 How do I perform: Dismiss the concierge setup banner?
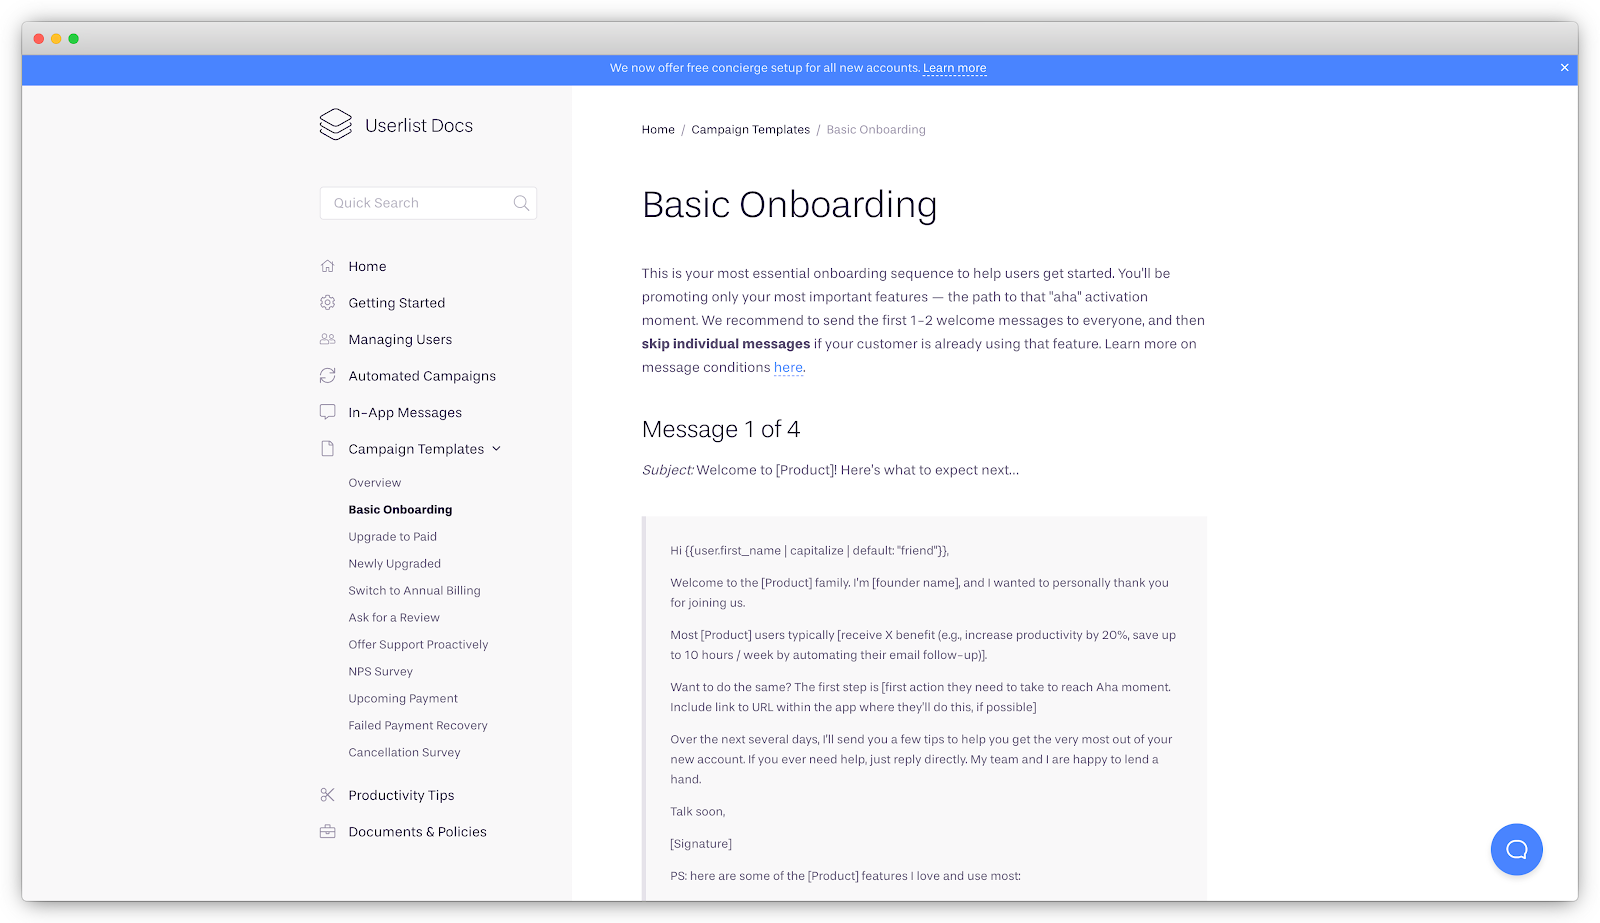click(1564, 68)
